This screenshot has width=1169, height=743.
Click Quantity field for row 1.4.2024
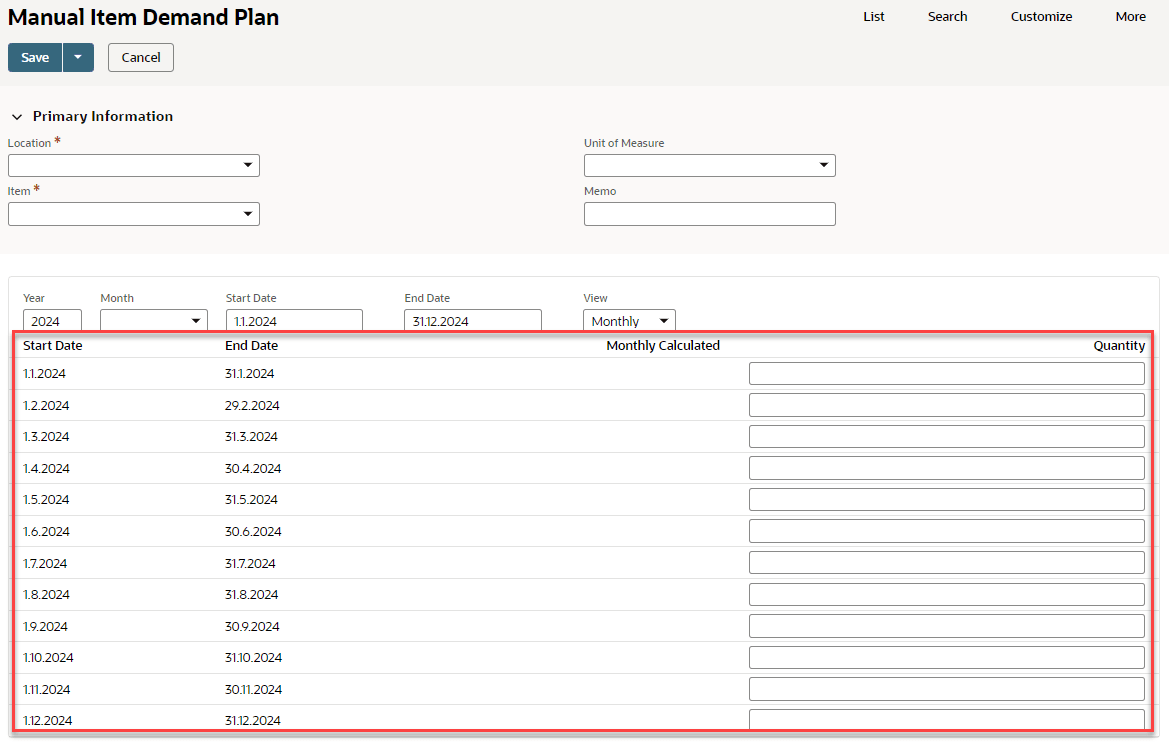pyautogui.click(x=946, y=468)
